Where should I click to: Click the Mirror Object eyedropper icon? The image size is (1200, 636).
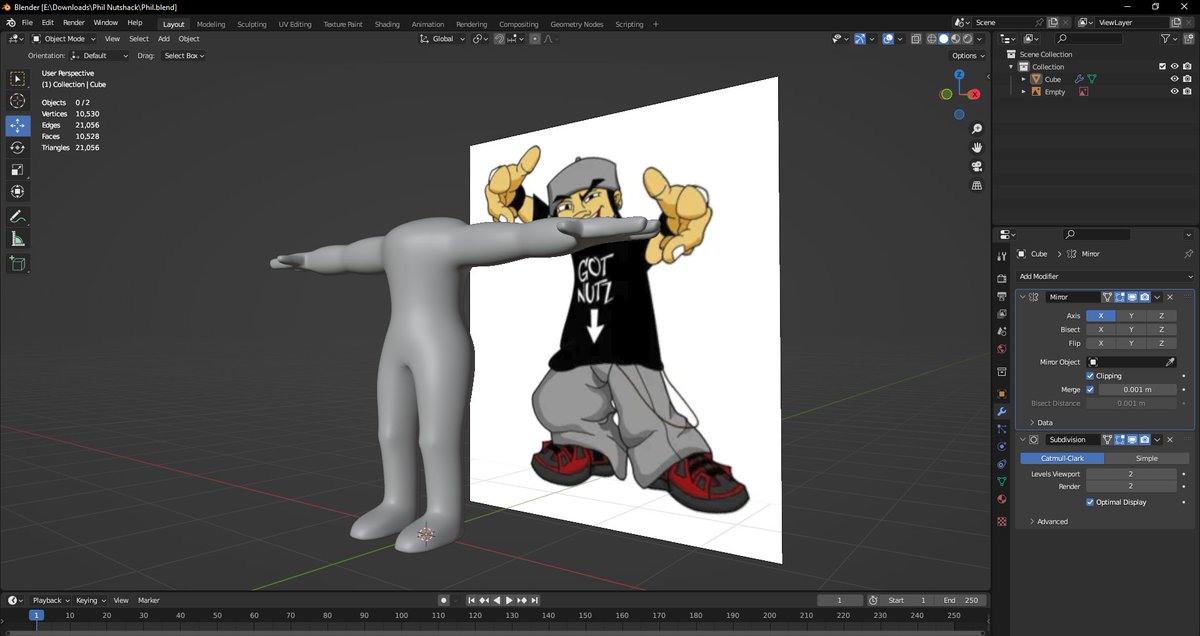click(1171, 362)
